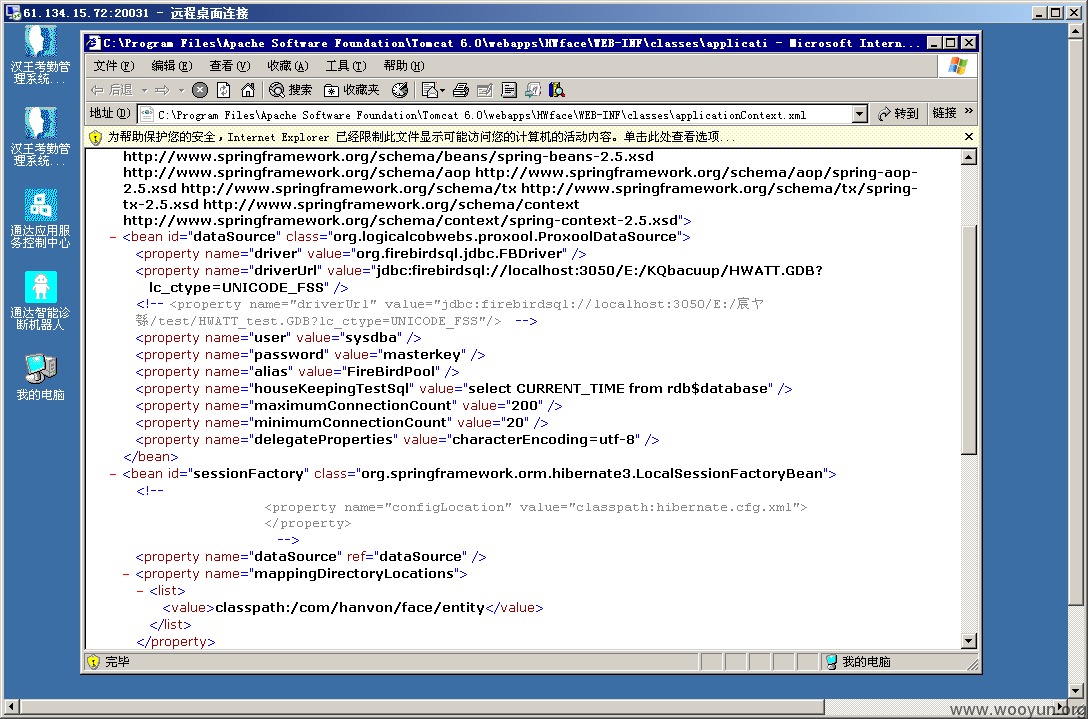The image size is (1088, 719).
Task: Collapse the sessionFactory bean node
Action: click(x=113, y=475)
